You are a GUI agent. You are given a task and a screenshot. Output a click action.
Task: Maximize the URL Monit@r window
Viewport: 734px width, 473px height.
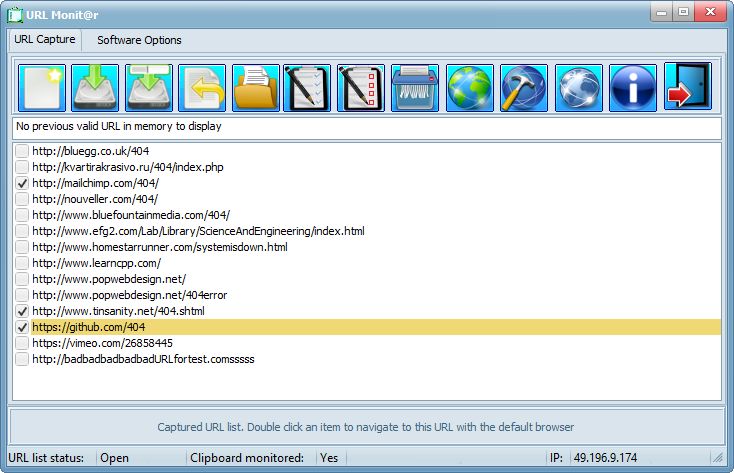683,12
